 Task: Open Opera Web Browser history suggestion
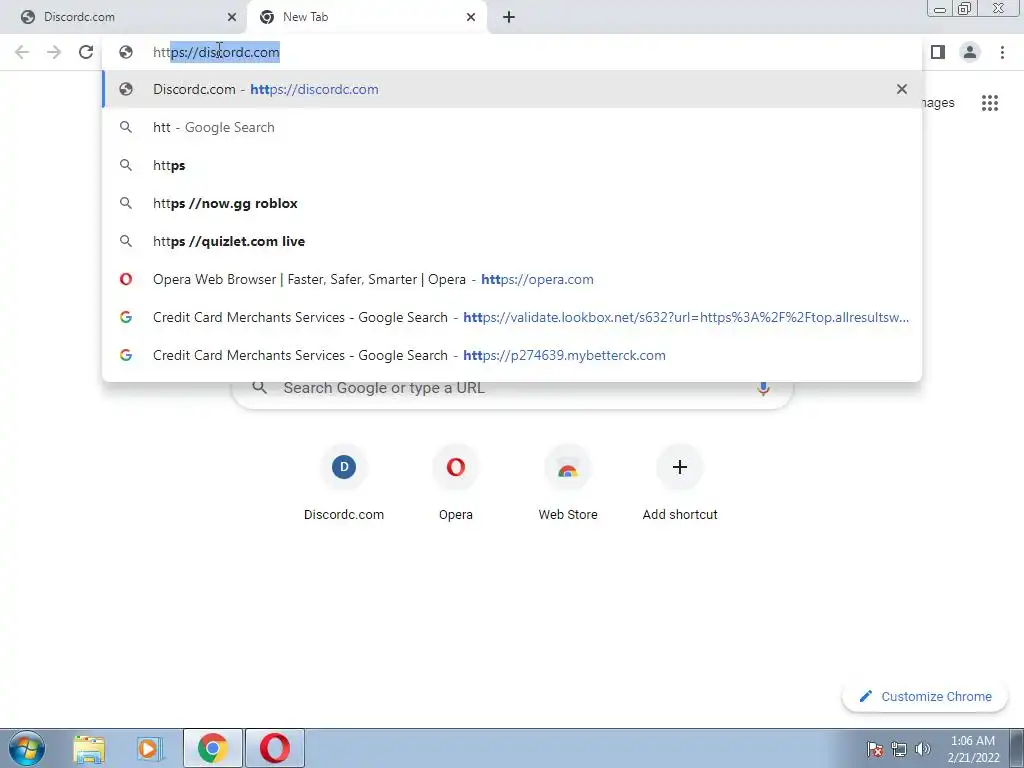click(x=512, y=280)
